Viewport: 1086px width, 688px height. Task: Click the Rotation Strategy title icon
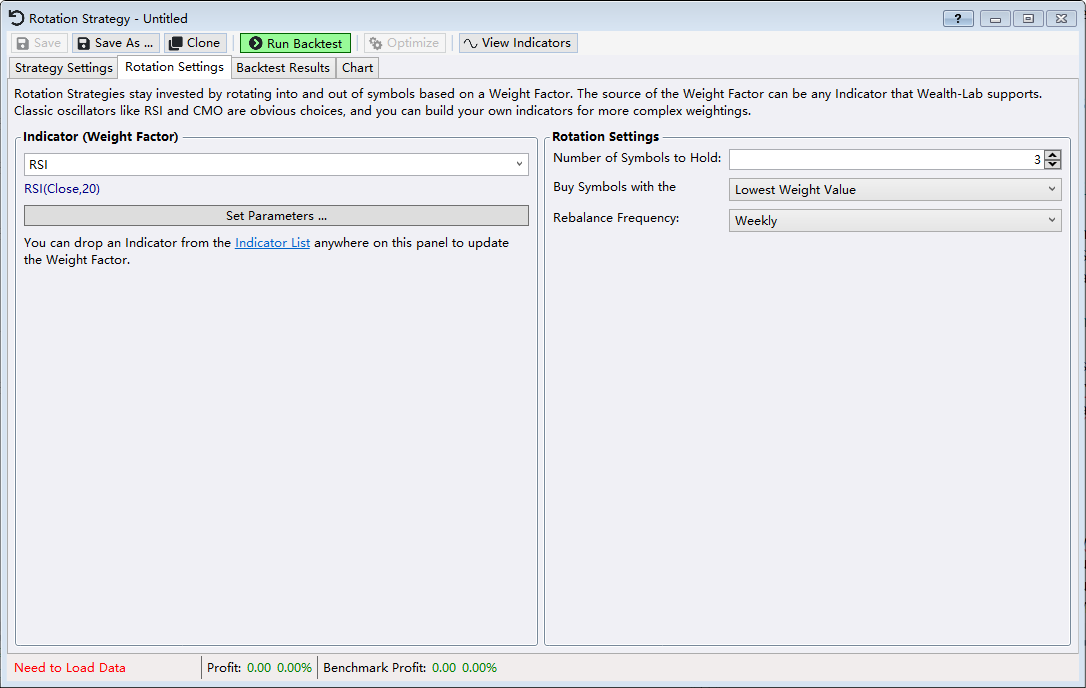(16, 18)
